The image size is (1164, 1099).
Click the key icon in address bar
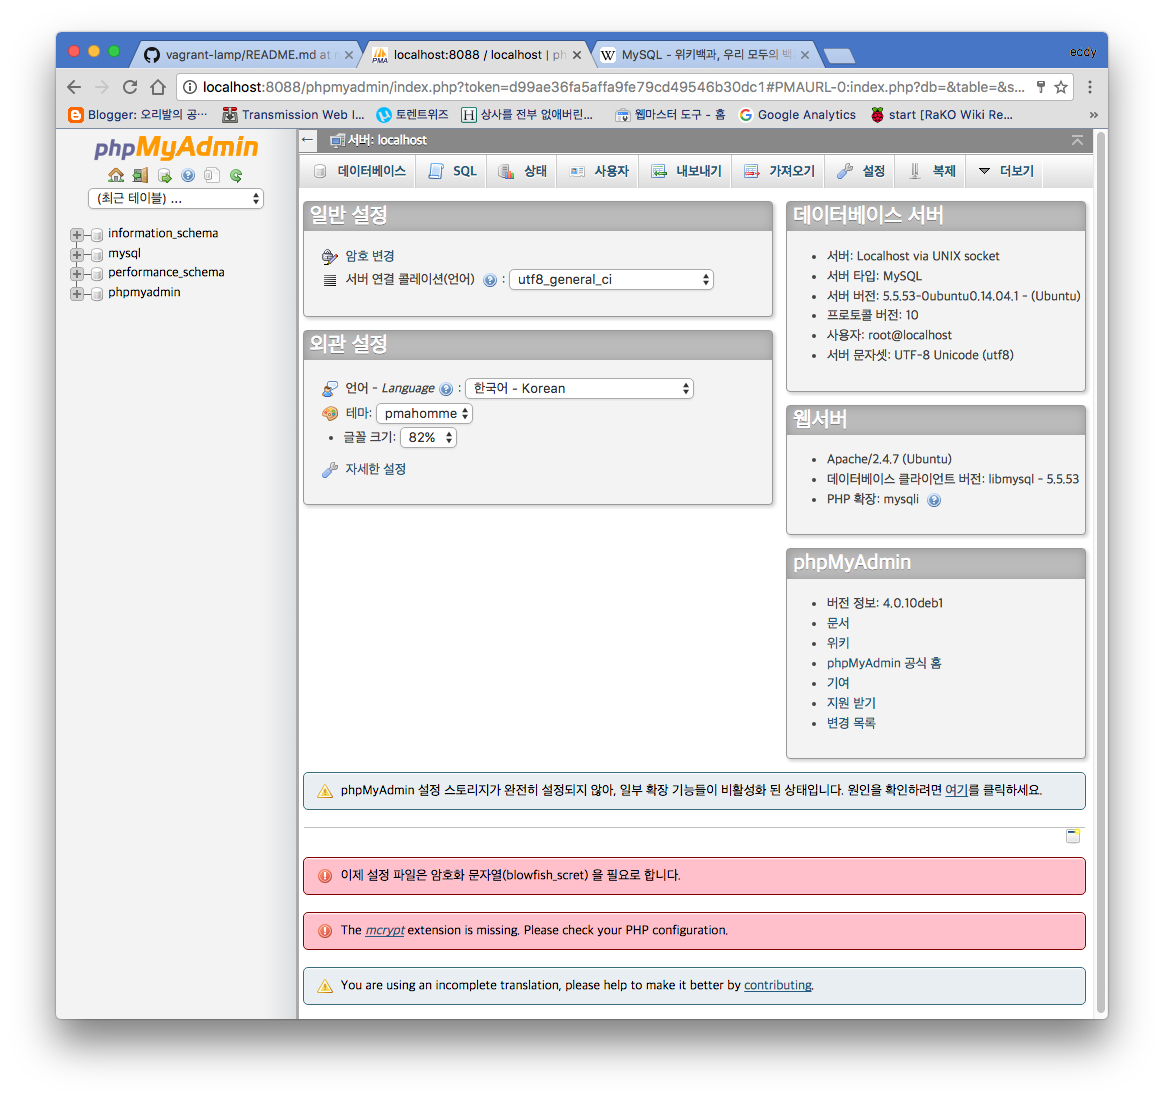(1041, 87)
